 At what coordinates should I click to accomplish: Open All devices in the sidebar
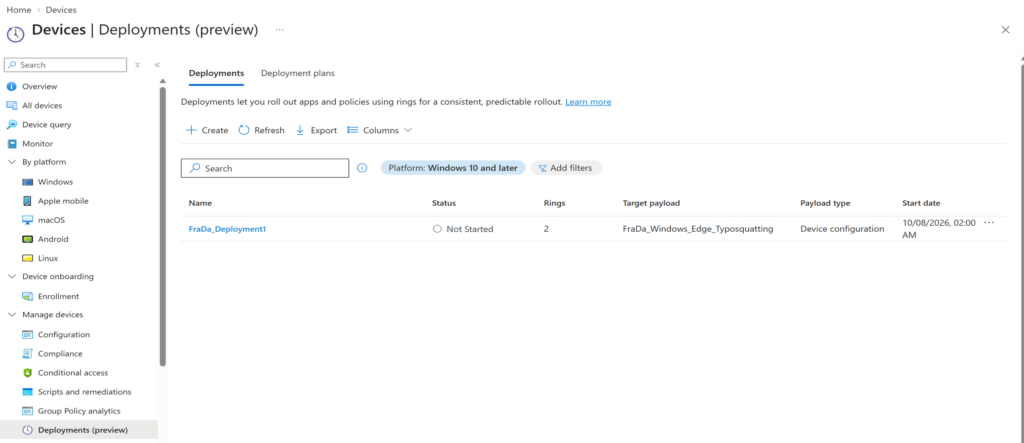[42, 105]
